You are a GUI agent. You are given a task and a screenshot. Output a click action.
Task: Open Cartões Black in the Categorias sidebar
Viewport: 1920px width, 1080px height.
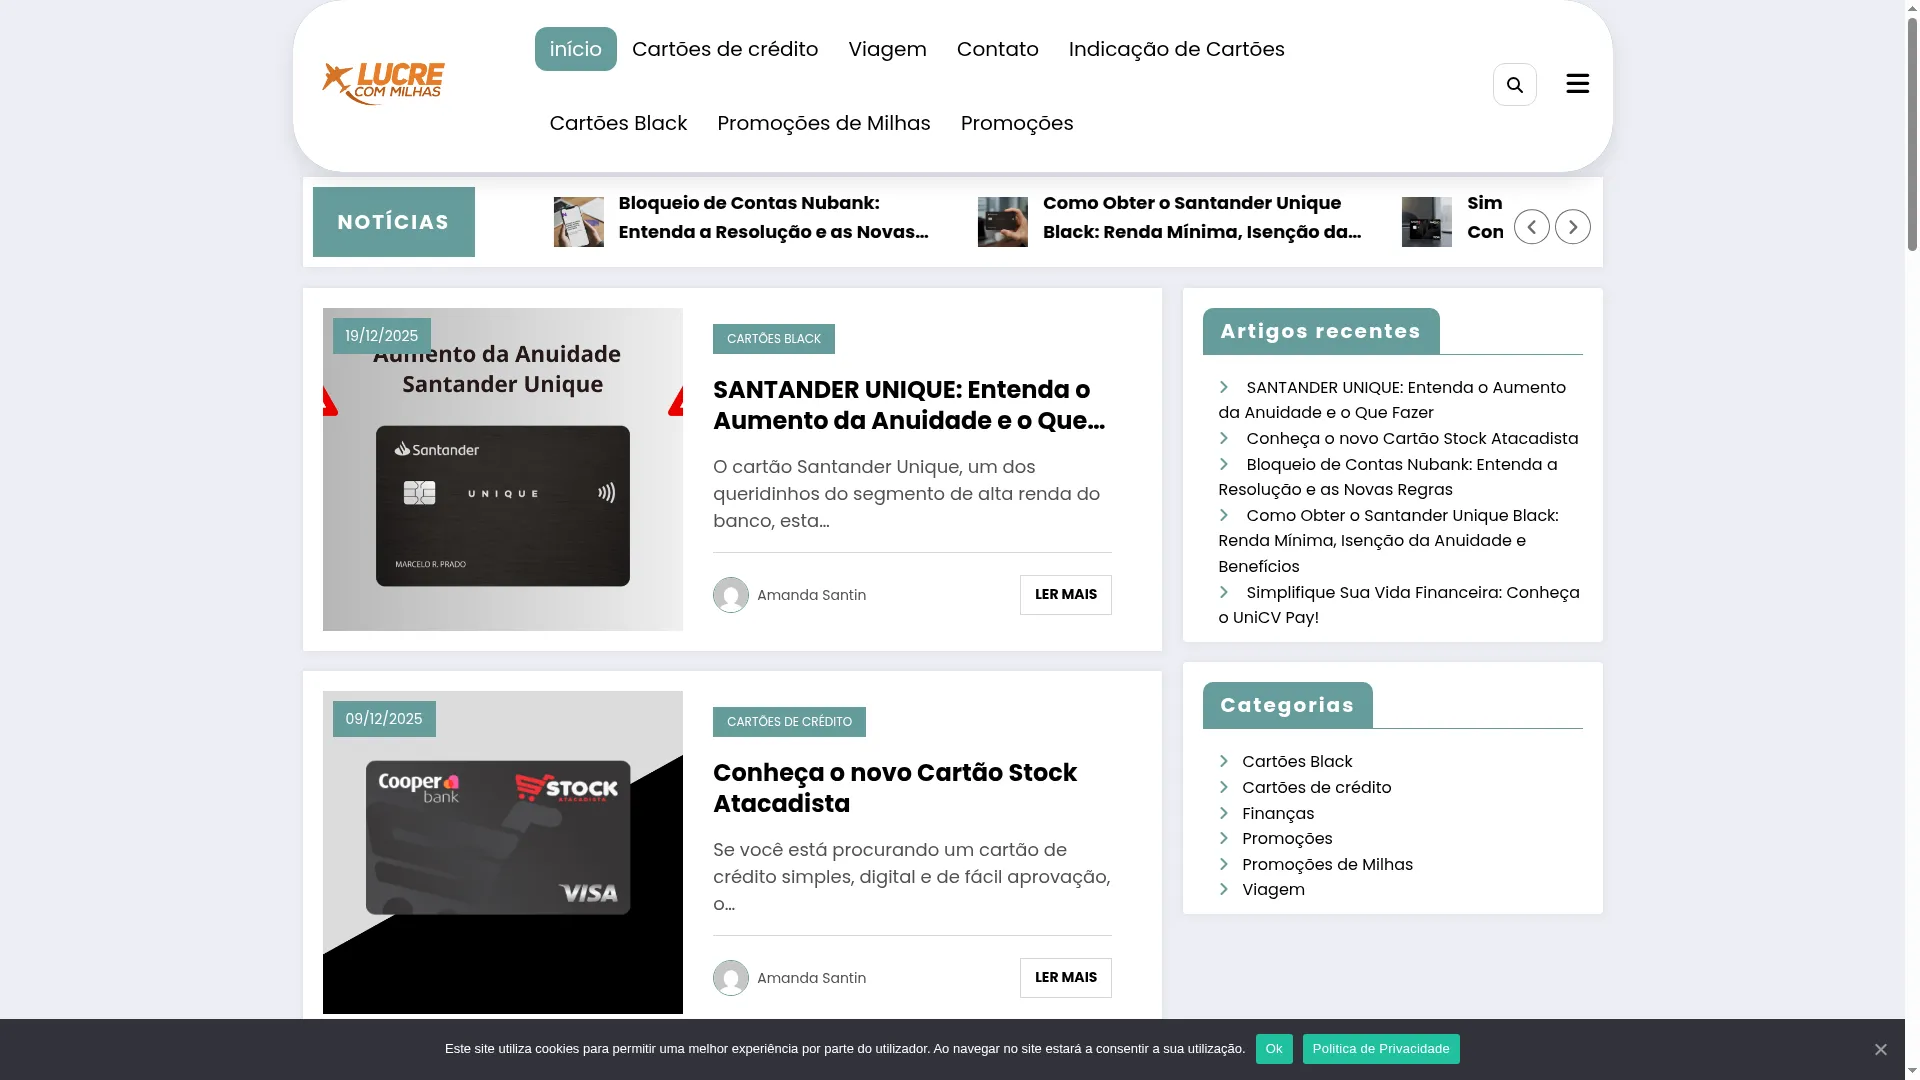1297,762
